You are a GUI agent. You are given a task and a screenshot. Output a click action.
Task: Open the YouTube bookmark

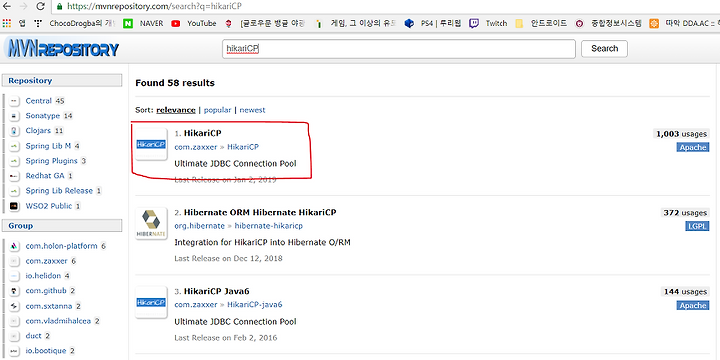pos(193,23)
